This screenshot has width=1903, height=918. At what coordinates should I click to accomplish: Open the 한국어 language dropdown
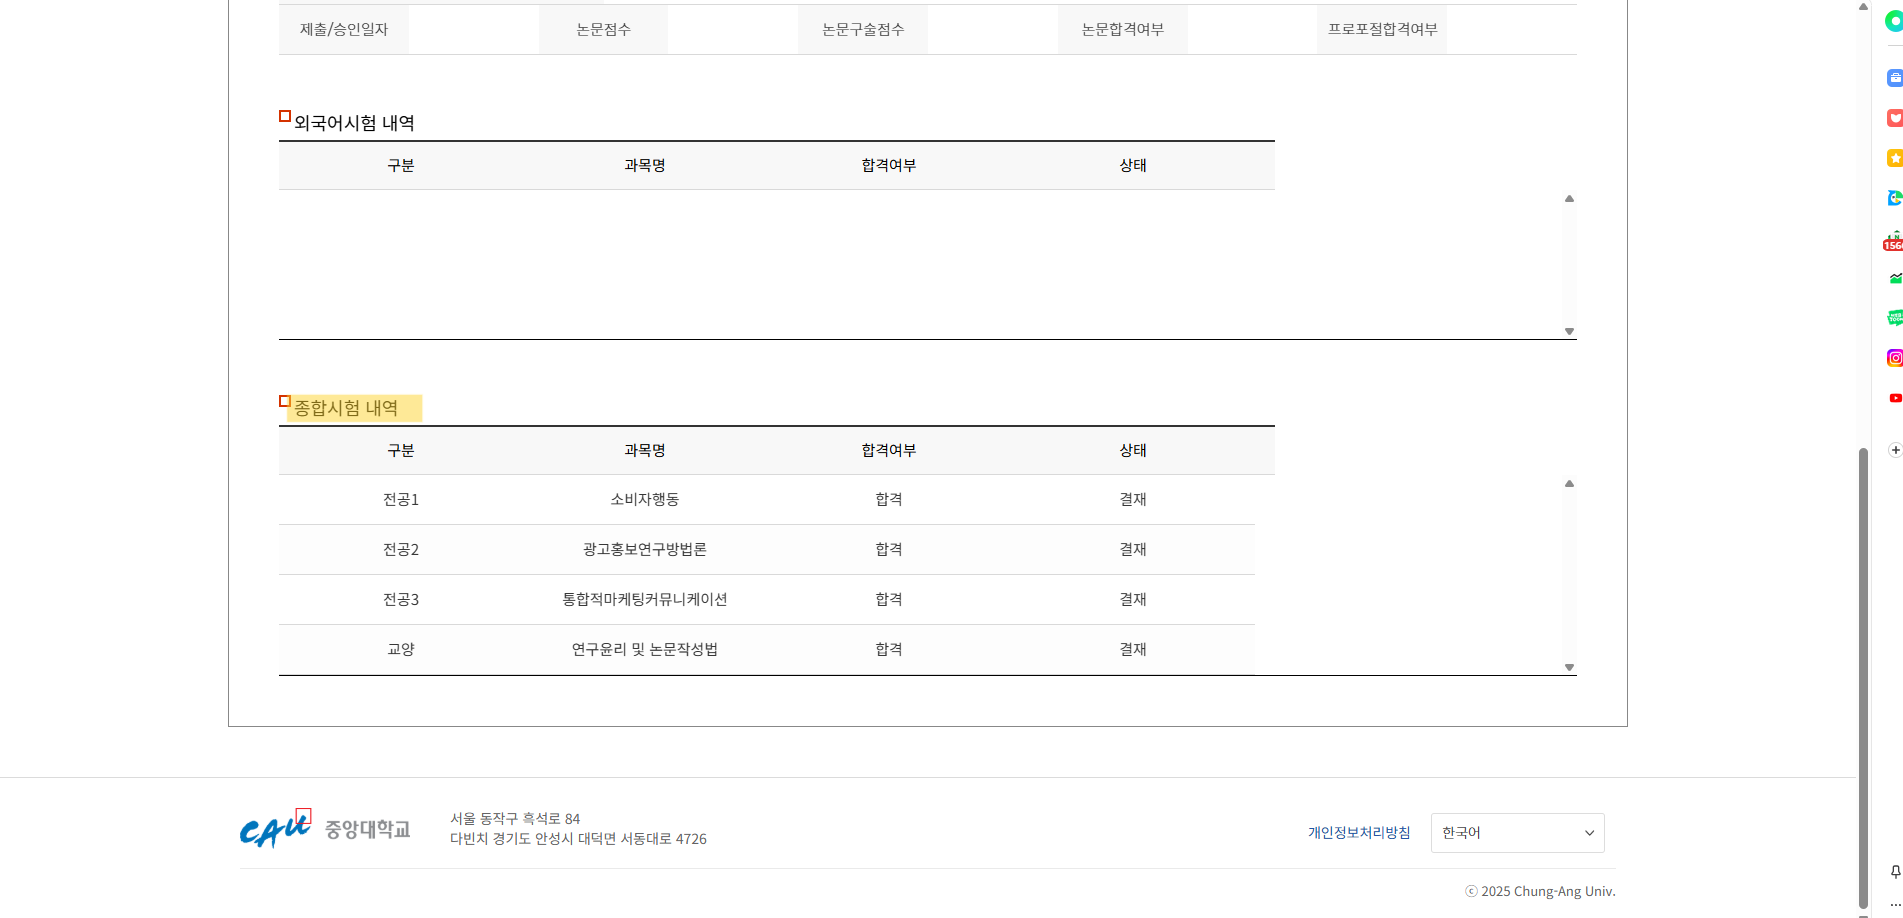1517,833
